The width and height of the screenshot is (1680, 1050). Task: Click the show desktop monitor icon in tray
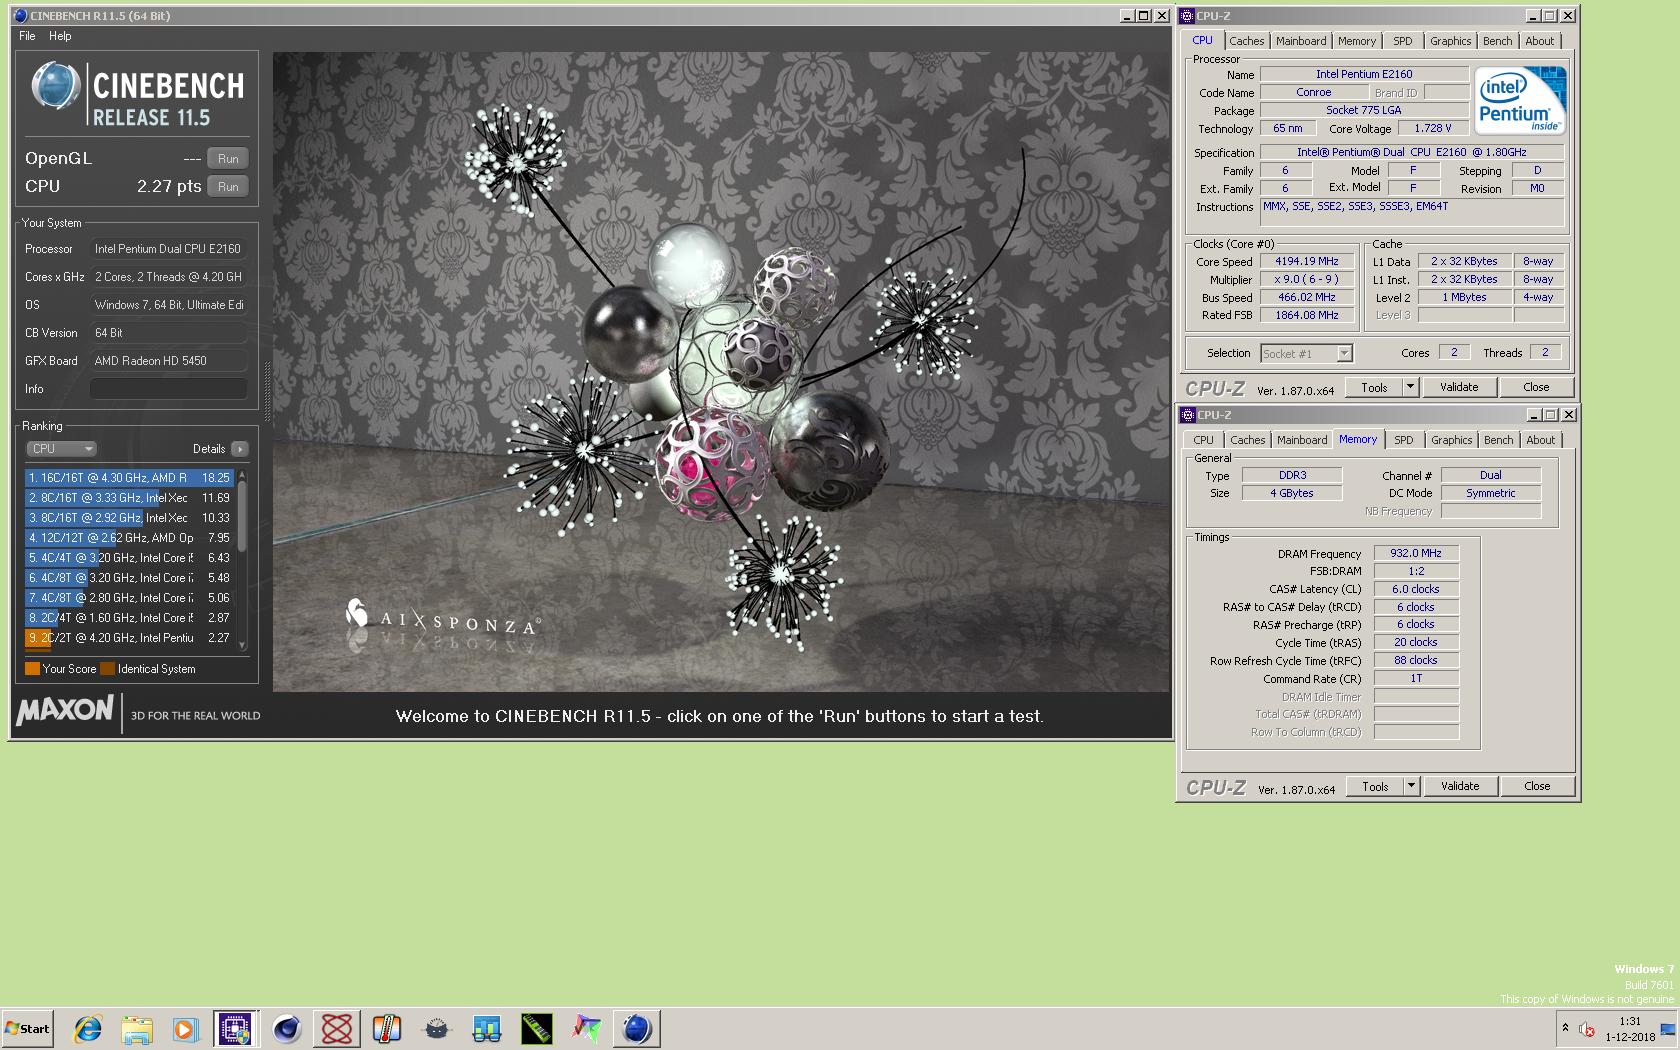(1668, 1029)
